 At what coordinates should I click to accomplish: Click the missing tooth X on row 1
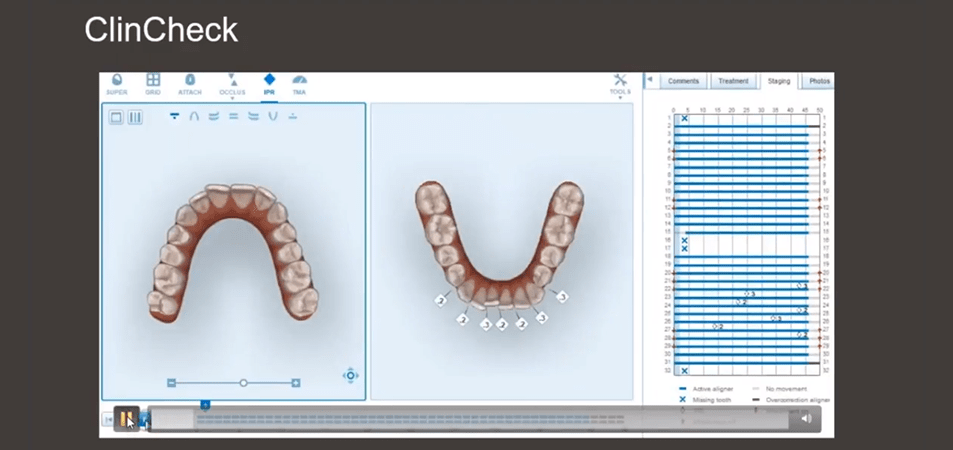tap(684, 118)
